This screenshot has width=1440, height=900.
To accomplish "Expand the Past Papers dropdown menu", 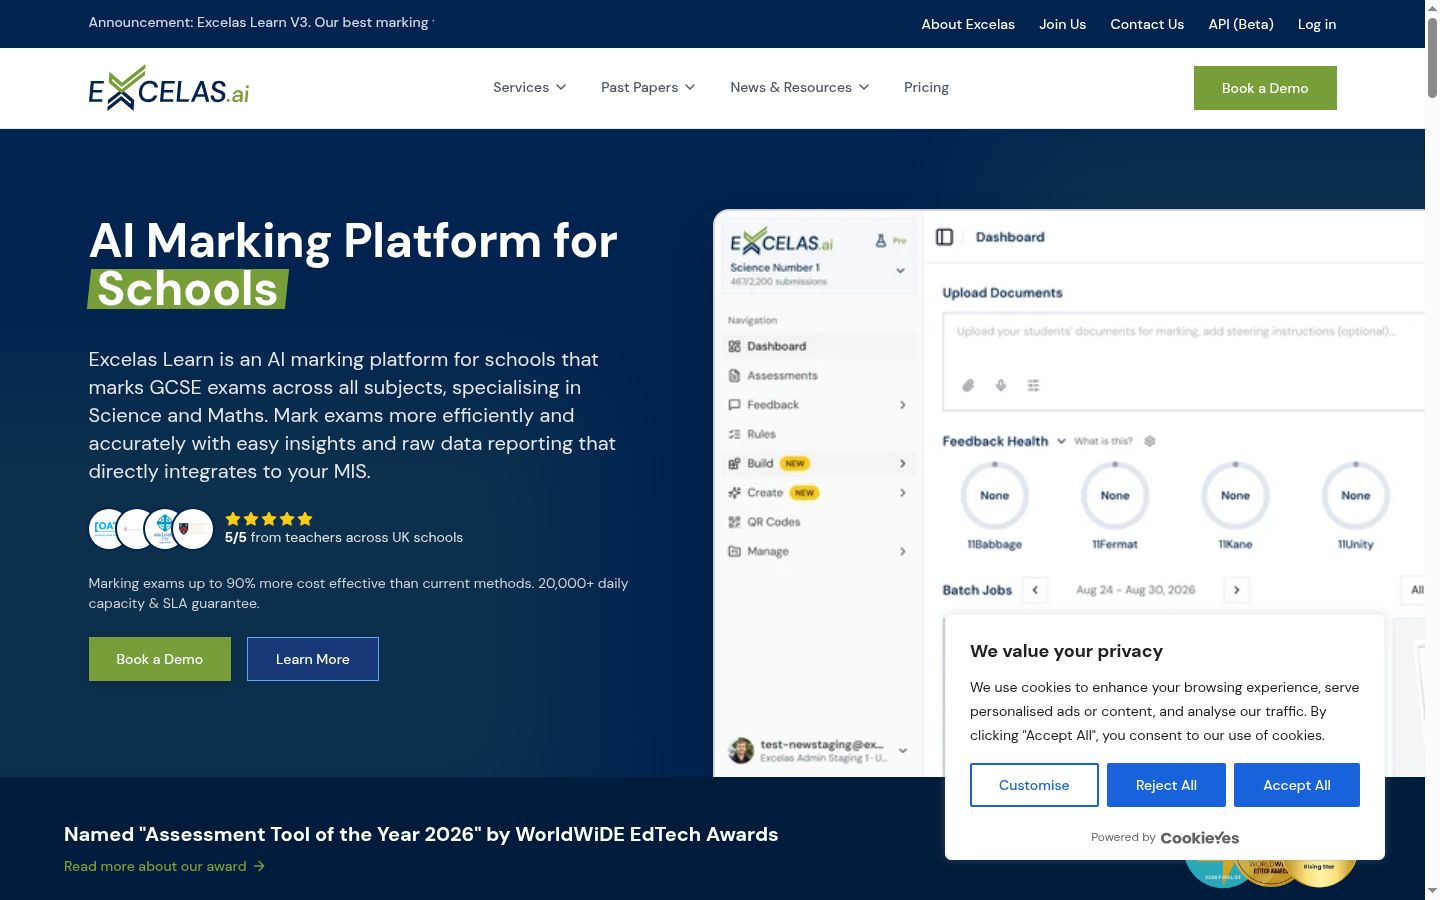I will click(x=648, y=88).
